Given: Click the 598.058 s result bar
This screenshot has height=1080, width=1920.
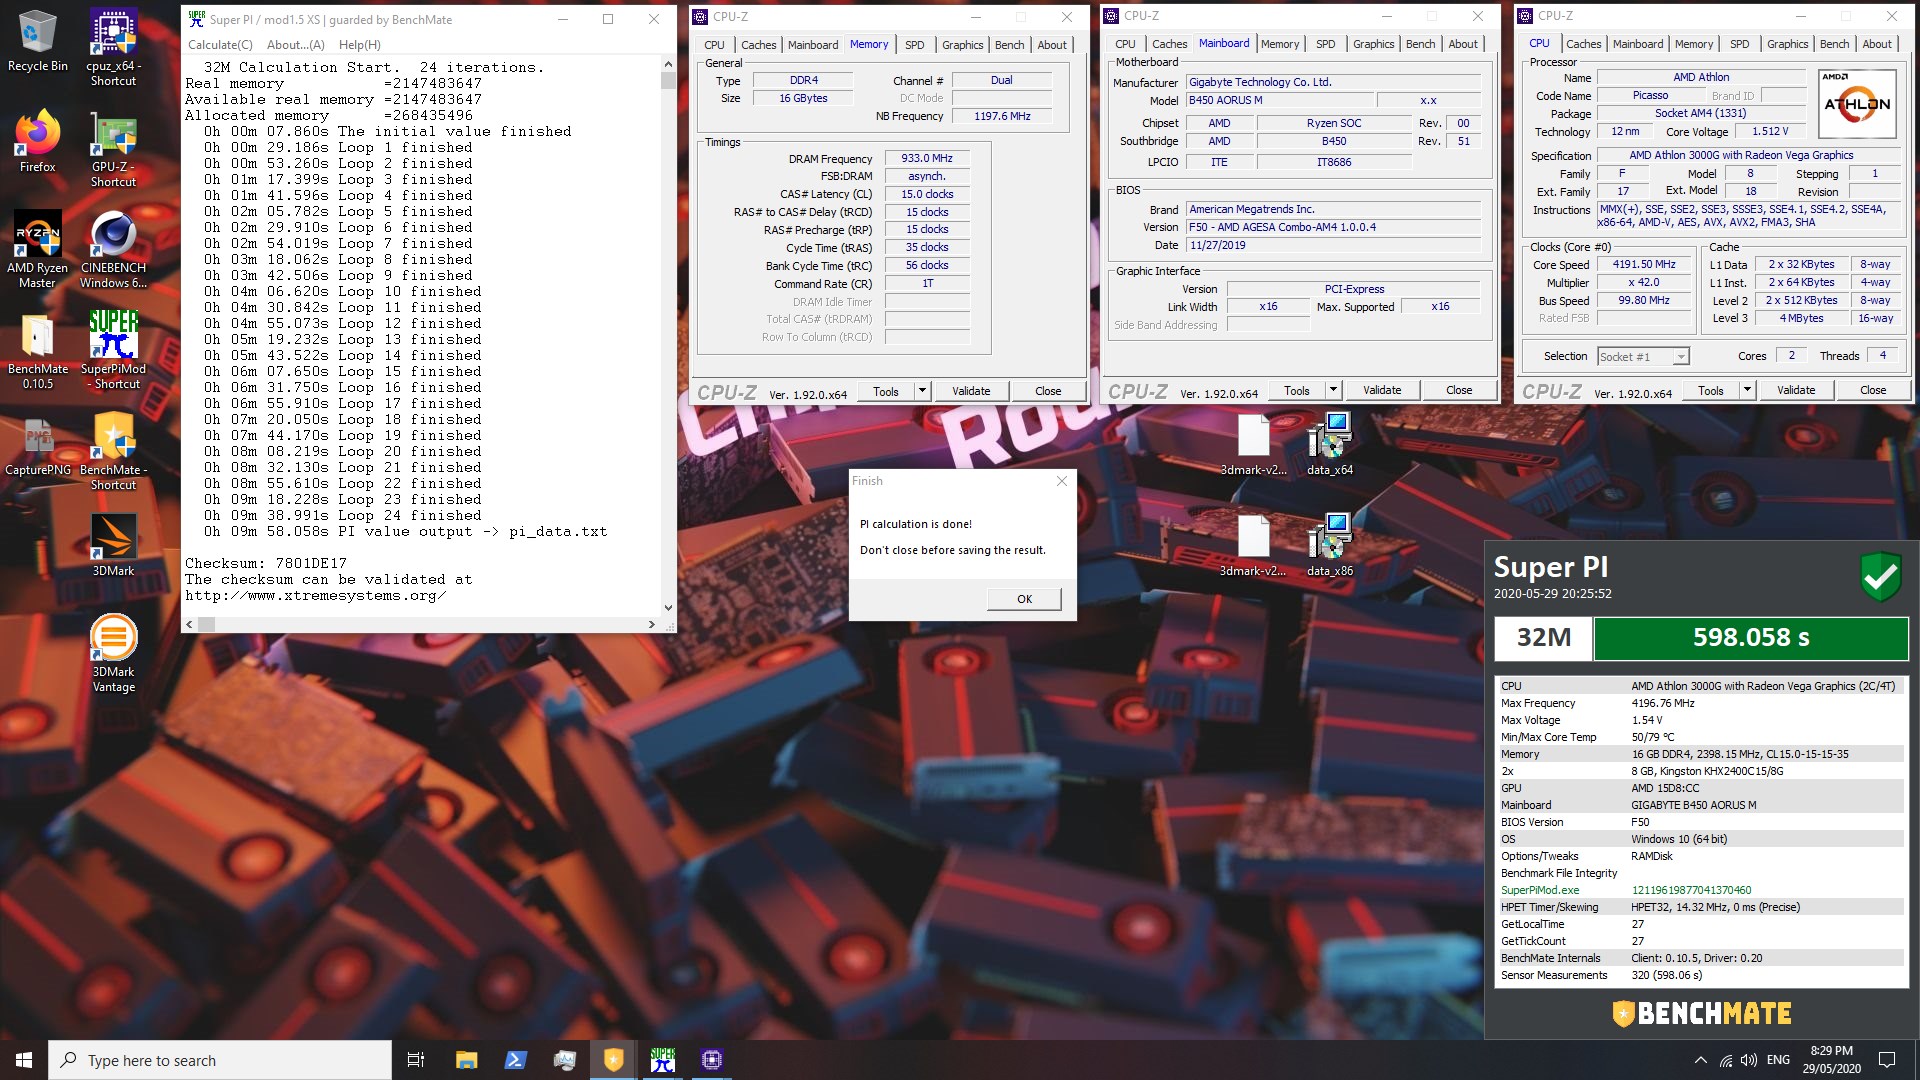Looking at the screenshot, I should [x=1751, y=638].
